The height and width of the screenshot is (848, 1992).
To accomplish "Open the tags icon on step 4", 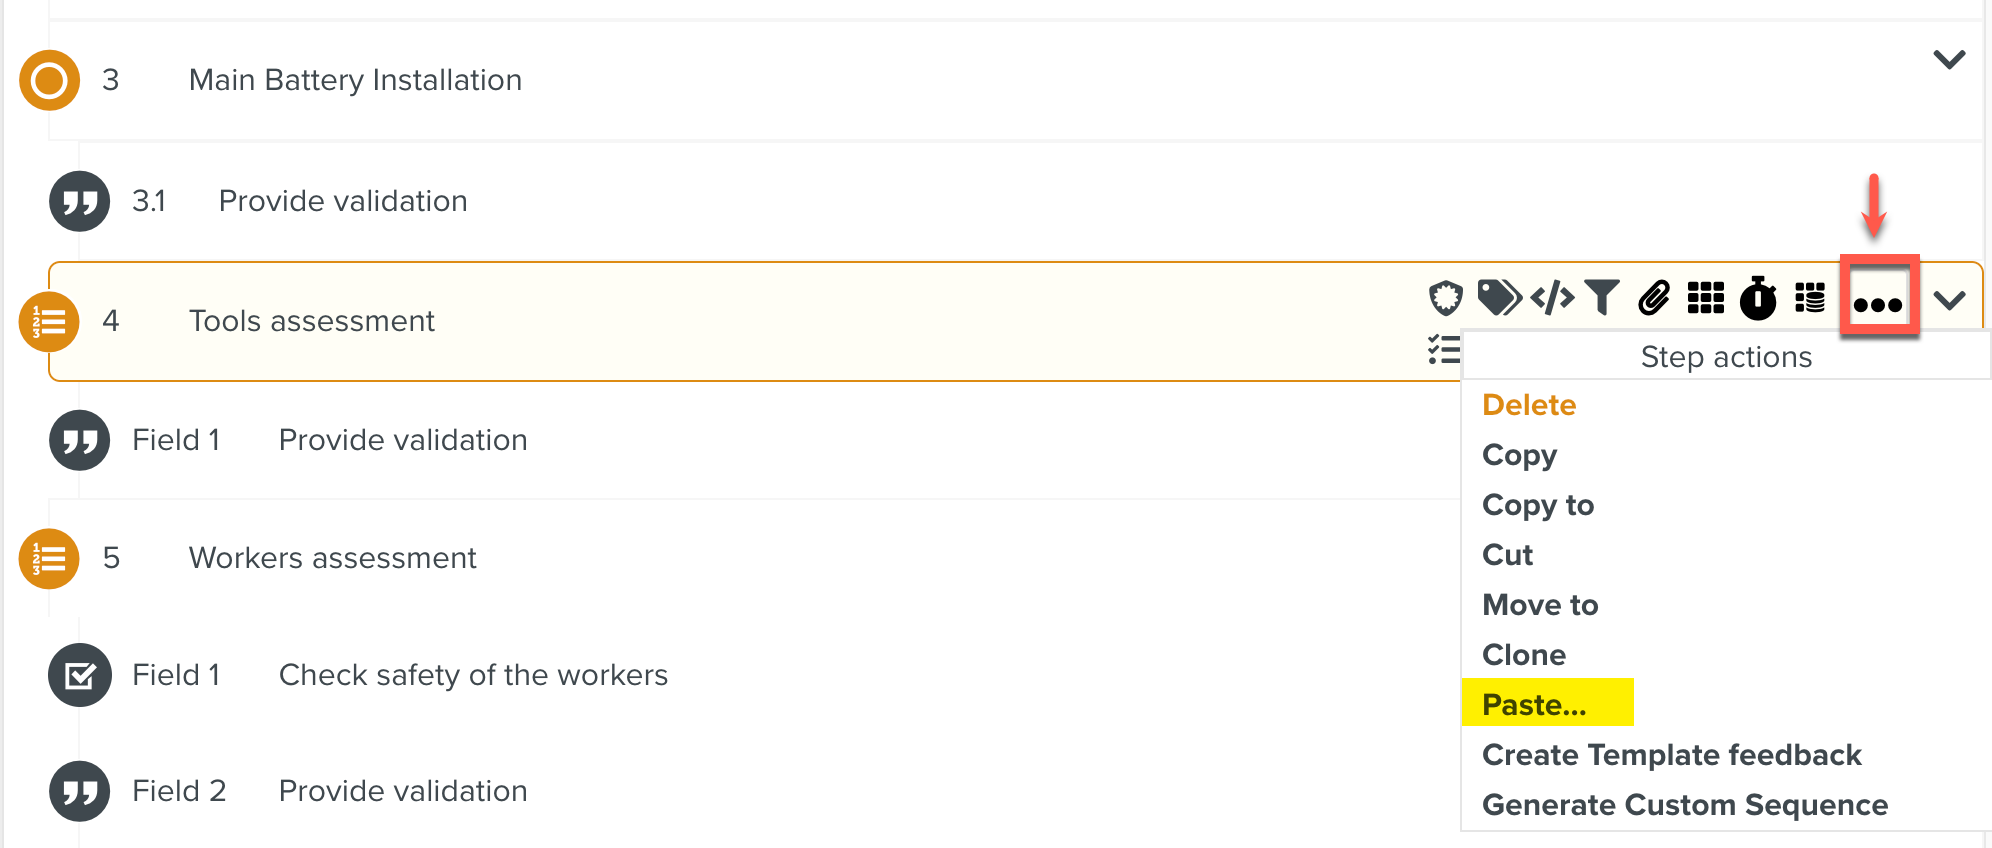I will point(1498,298).
